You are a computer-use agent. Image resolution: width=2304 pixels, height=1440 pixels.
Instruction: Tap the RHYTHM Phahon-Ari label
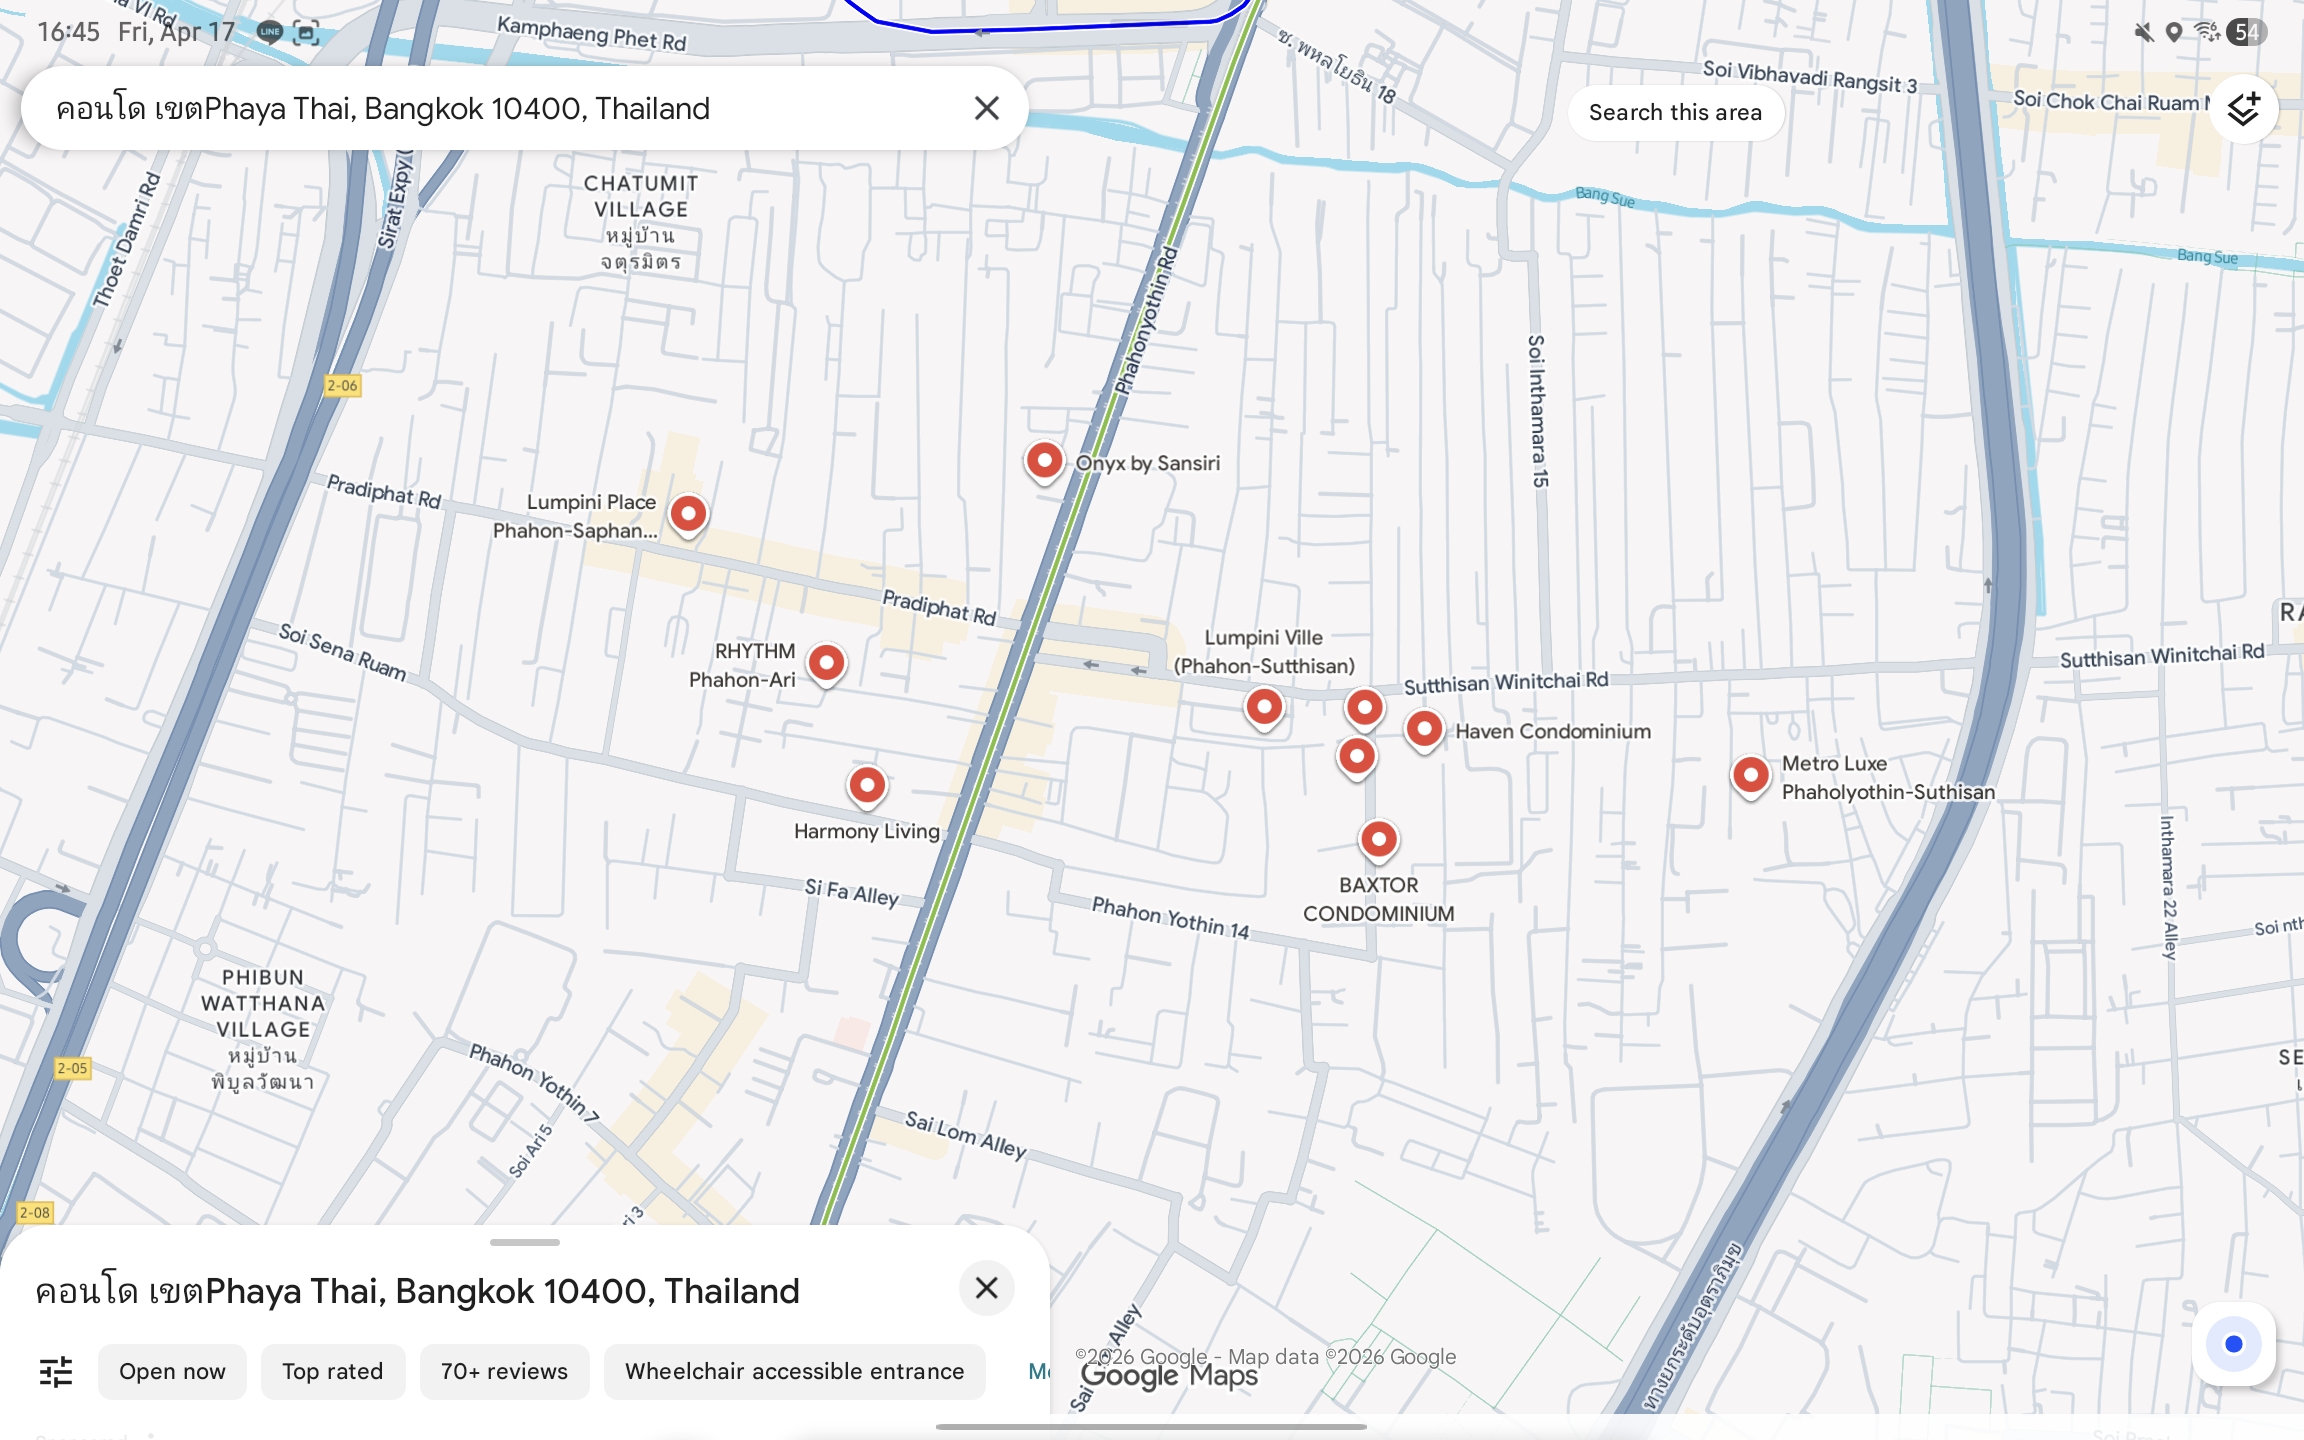[743, 665]
